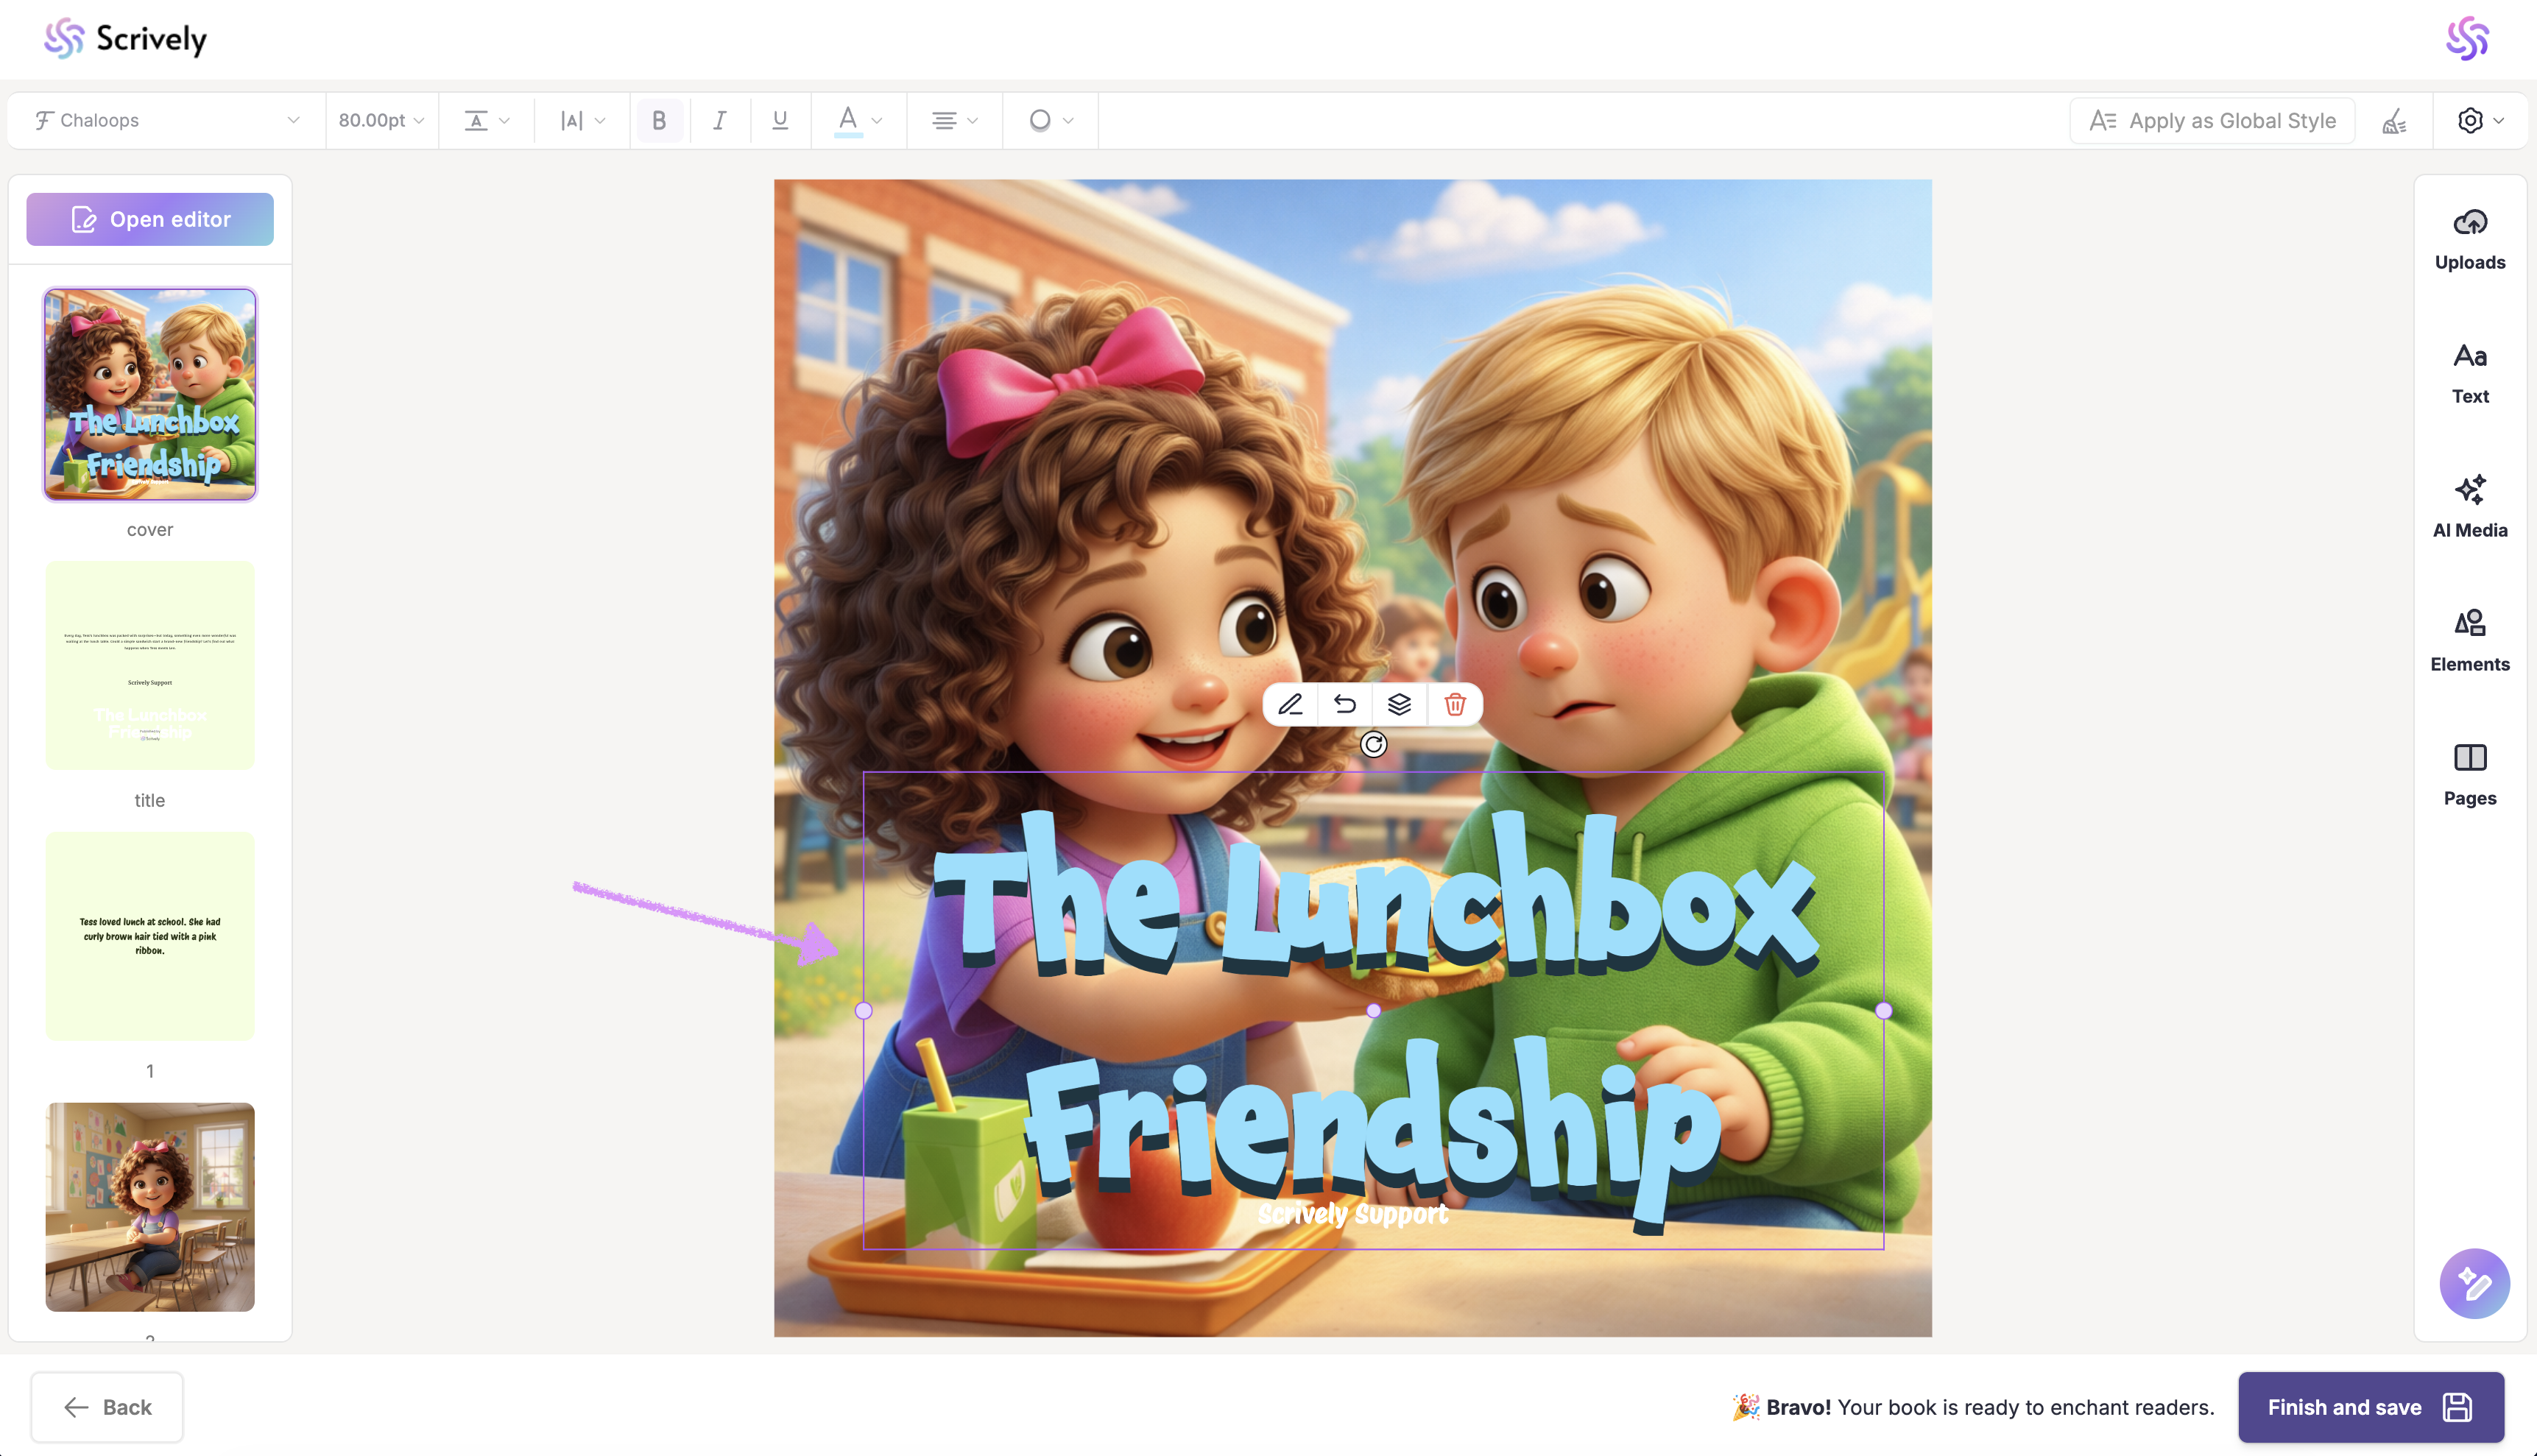Click the undo arrow in floating toolbar
The height and width of the screenshot is (1456, 2537).
click(1345, 705)
